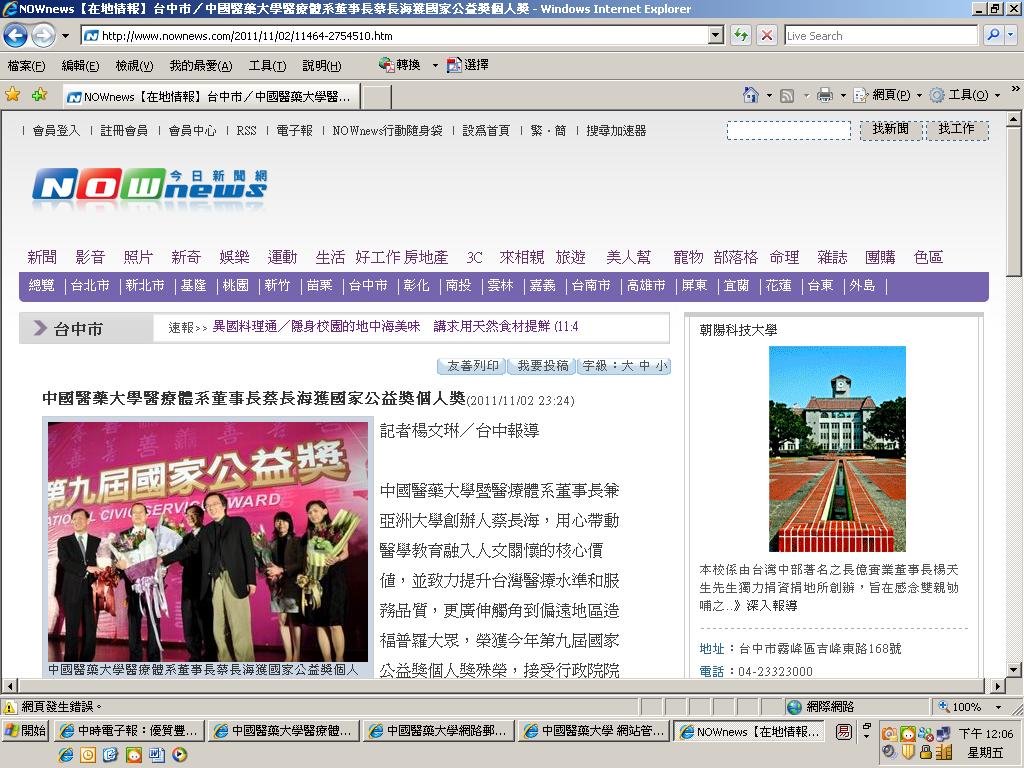Open the 我的最愛(A) menu

(200, 65)
